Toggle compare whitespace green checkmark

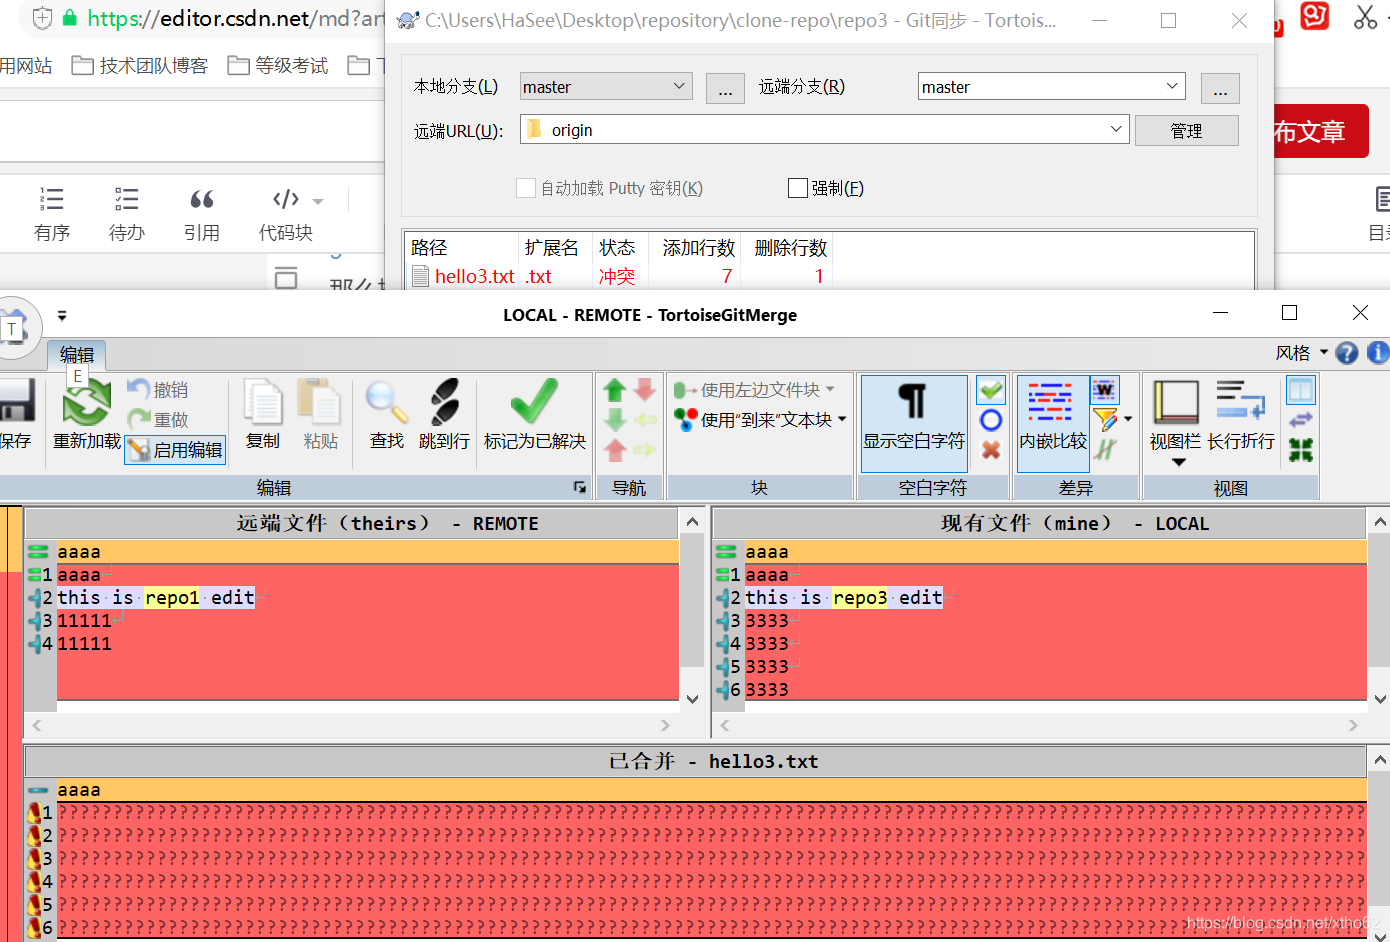[991, 390]
